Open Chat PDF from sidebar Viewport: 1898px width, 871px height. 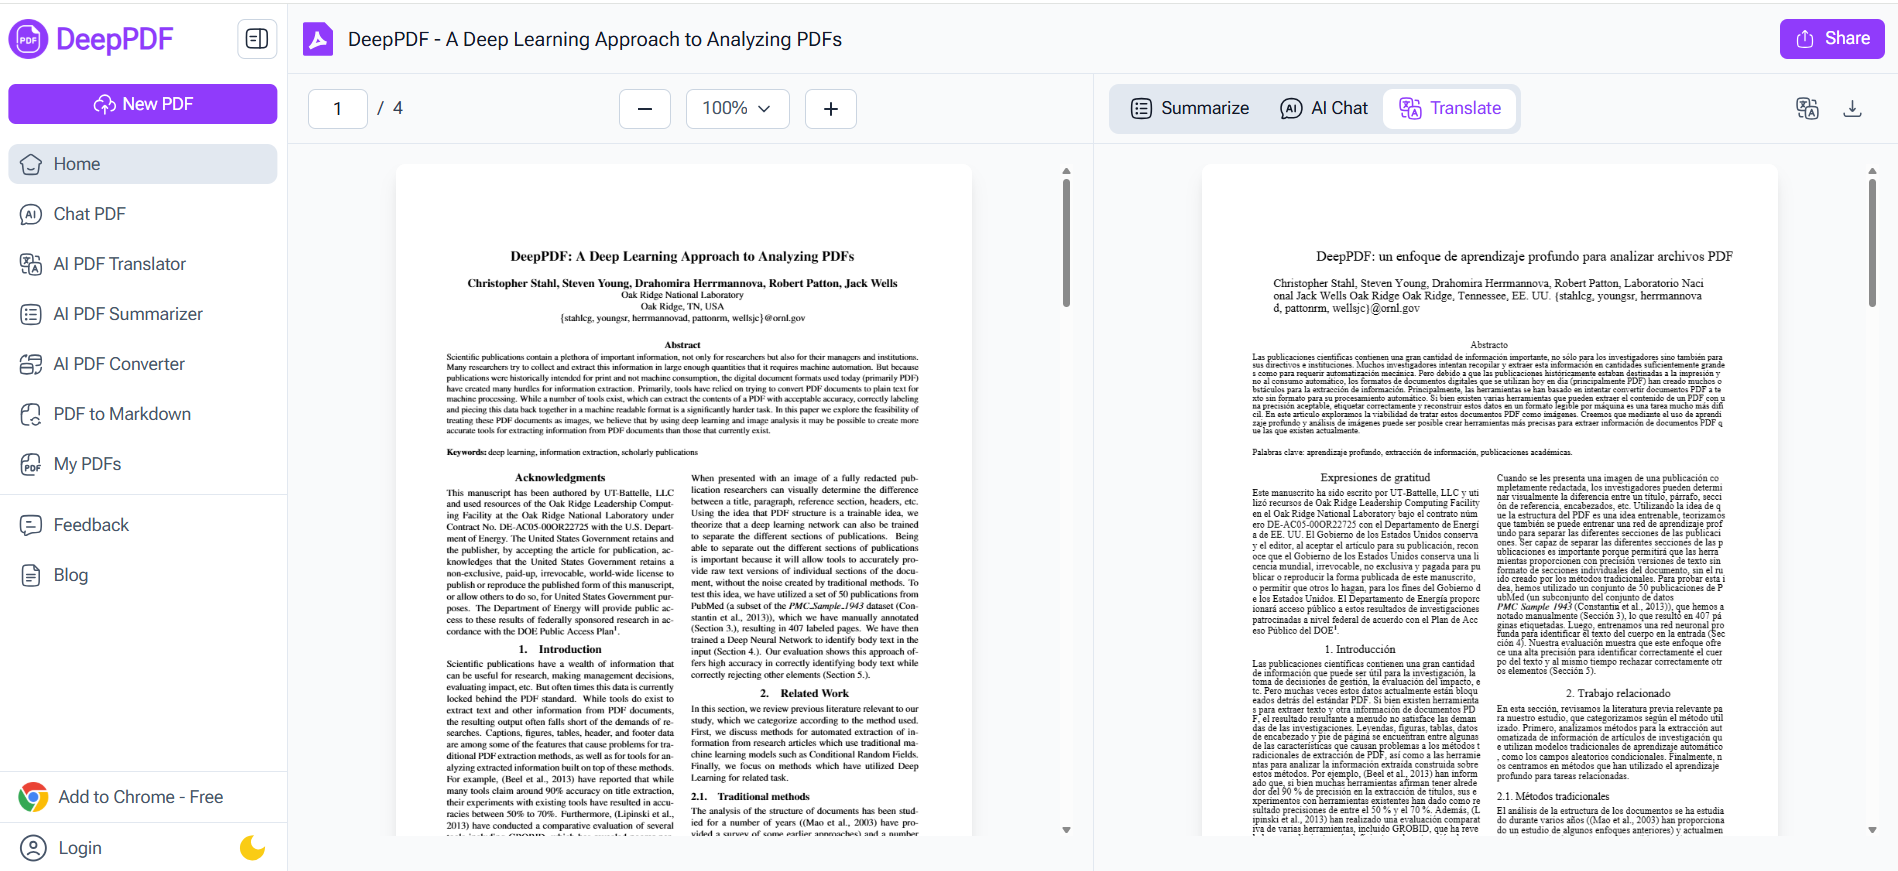coord(89,214)
